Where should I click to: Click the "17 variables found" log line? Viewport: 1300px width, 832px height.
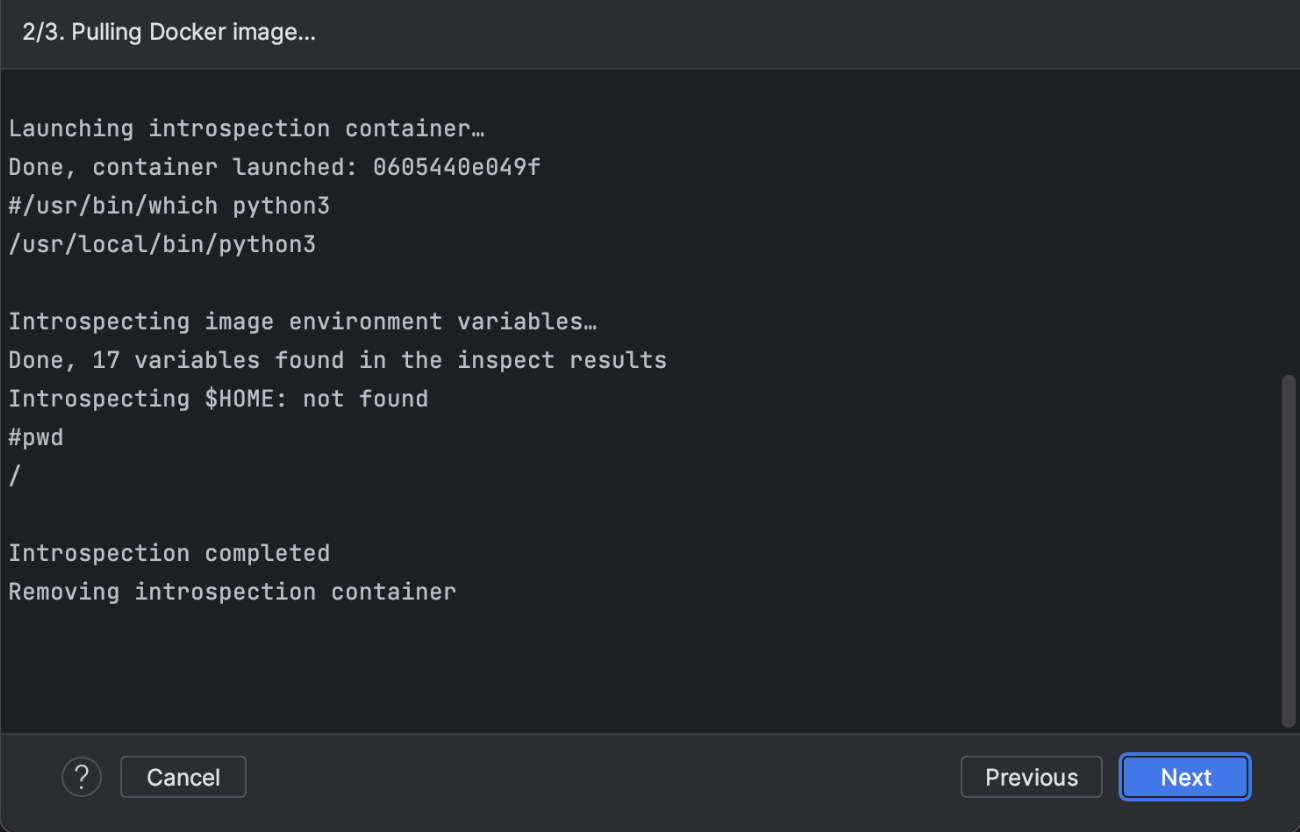click(337, 360)
